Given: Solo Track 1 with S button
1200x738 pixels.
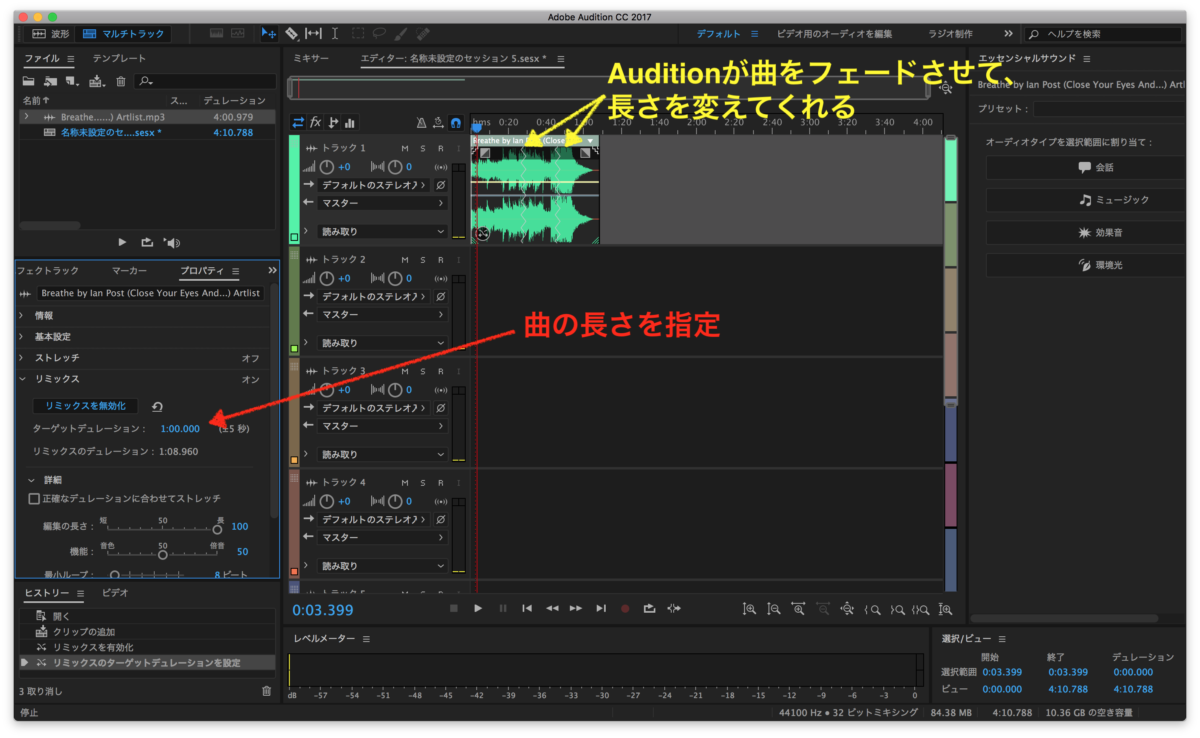Looking at the screenshot, I should click(x=422, y=148).
